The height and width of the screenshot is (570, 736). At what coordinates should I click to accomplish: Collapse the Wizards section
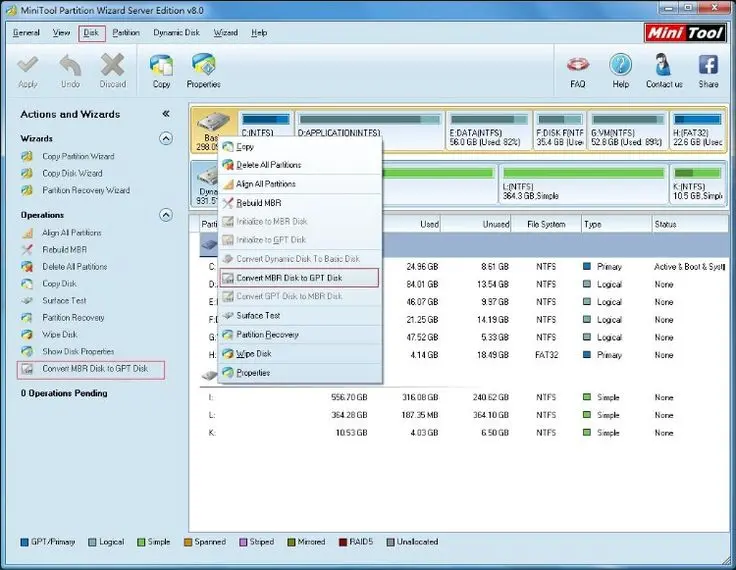coord(166,139)
